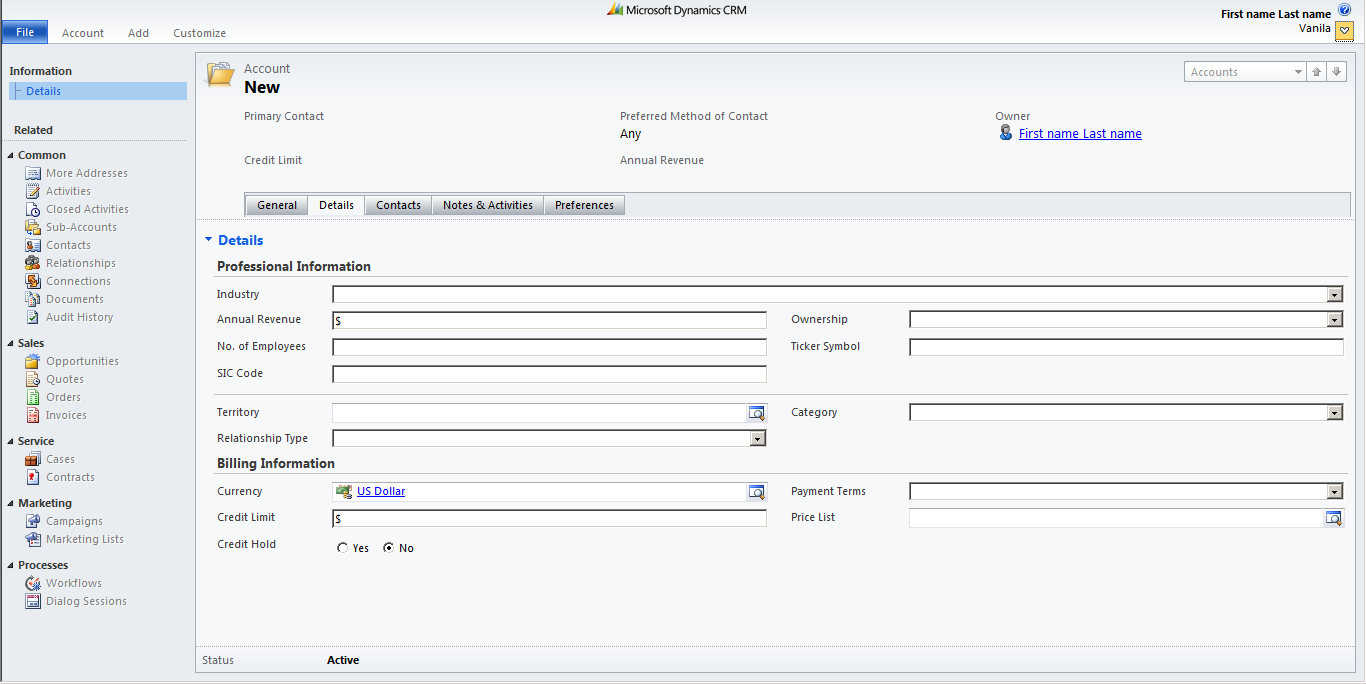Open the owner First name Last name link
Viewport: 1366px width, 684px height.
[1080, 133]
